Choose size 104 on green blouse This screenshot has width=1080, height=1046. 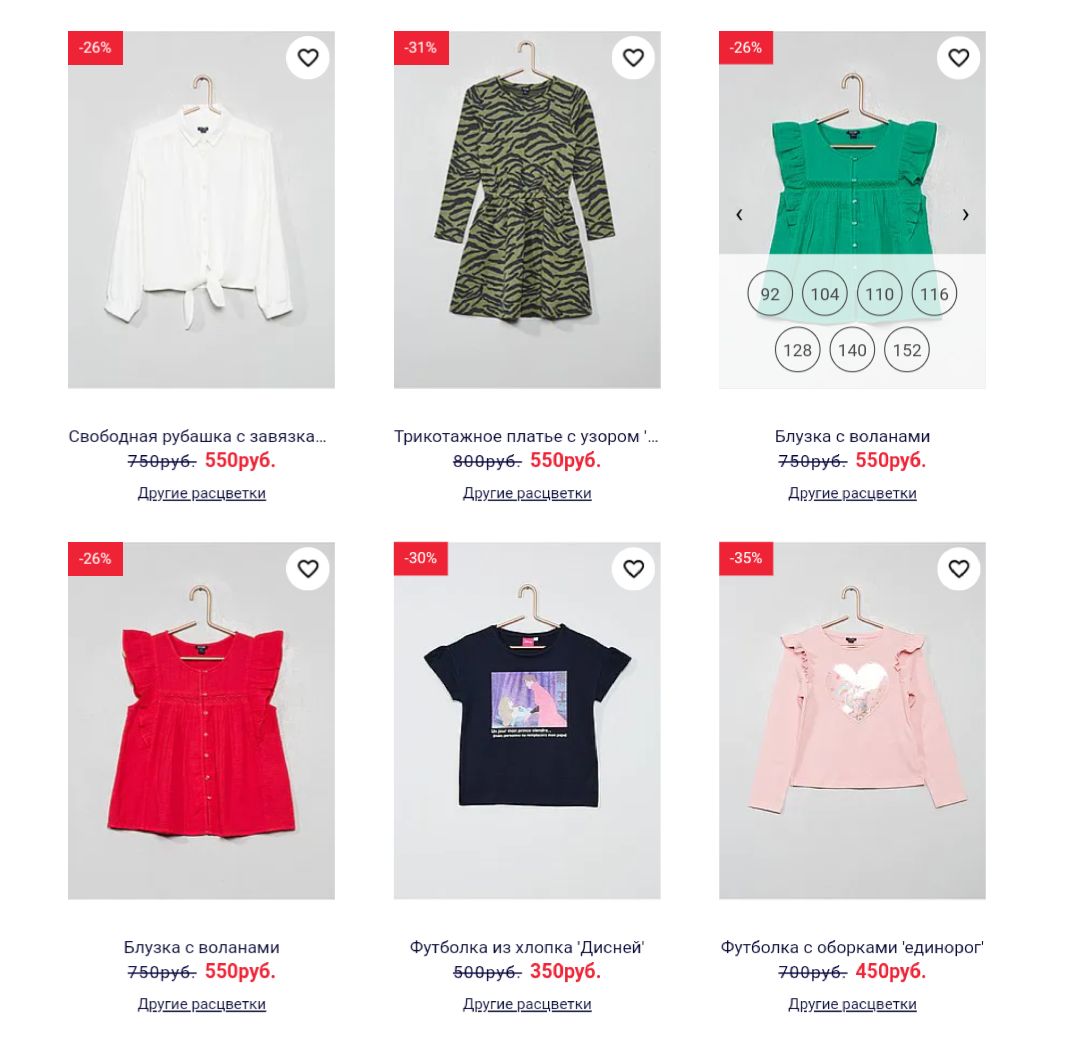[x=824, y=294]
